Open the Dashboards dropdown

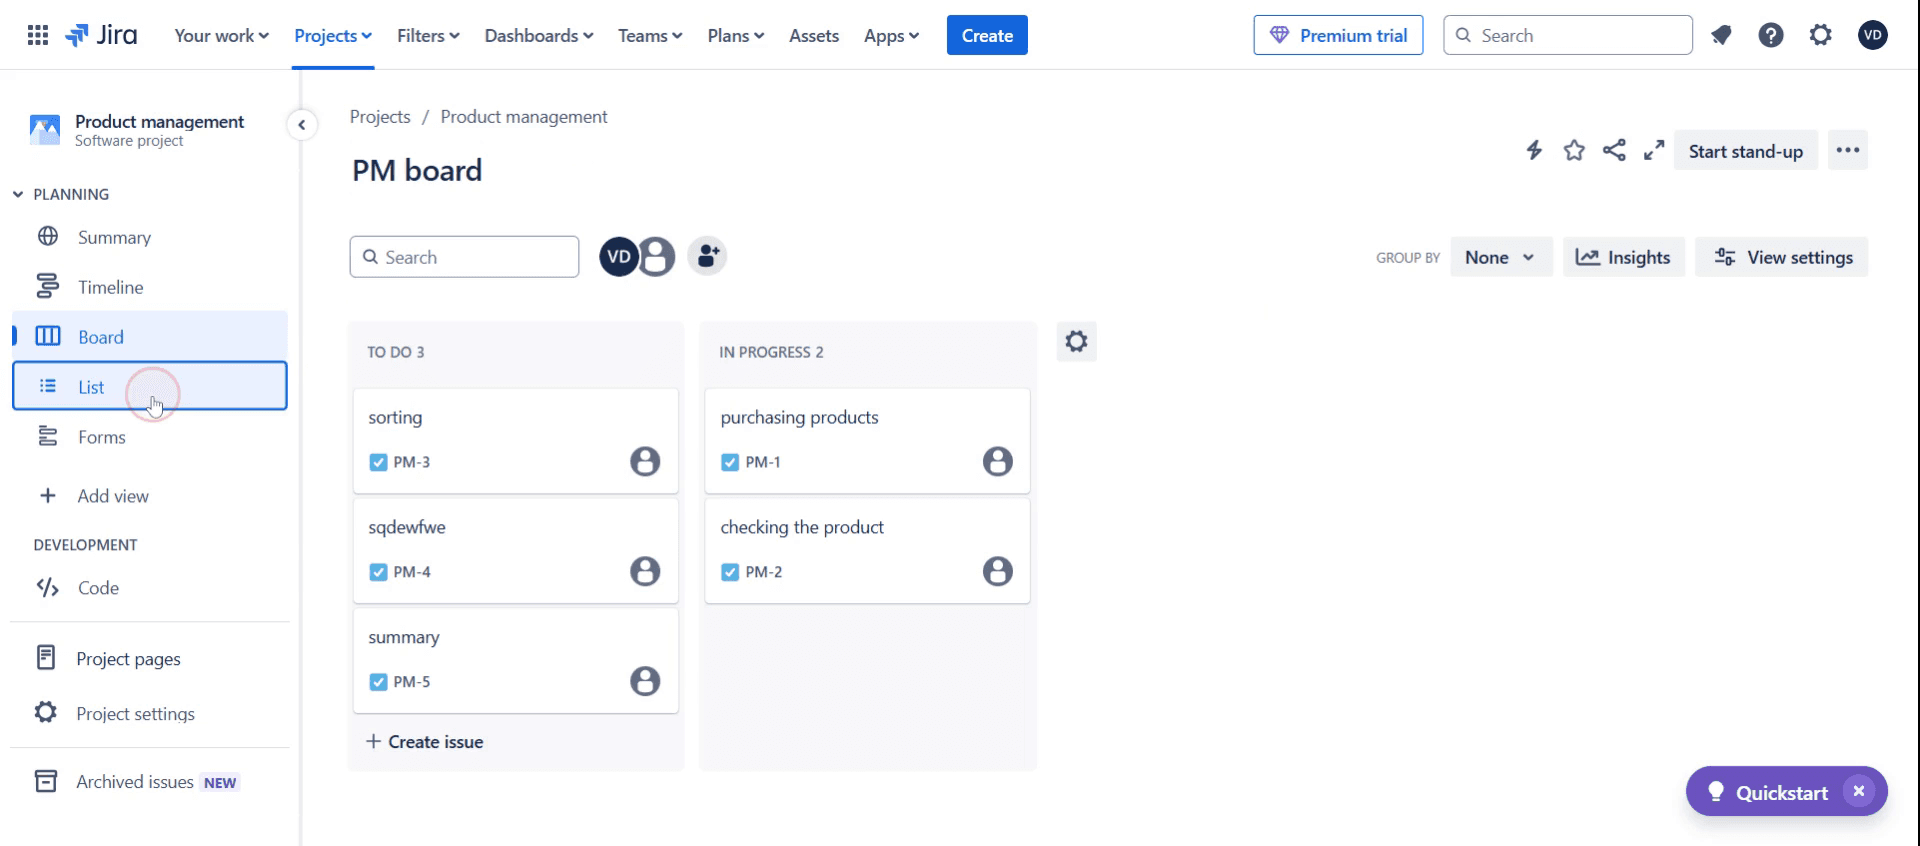[539, 36]
